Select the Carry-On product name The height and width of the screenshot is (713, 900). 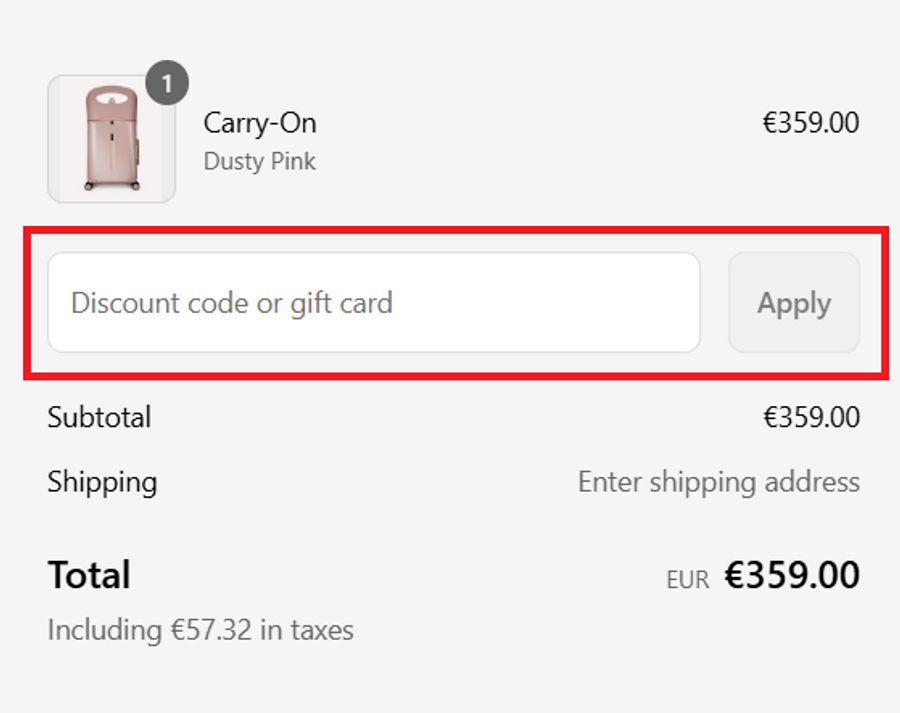(x=260, y=123)
